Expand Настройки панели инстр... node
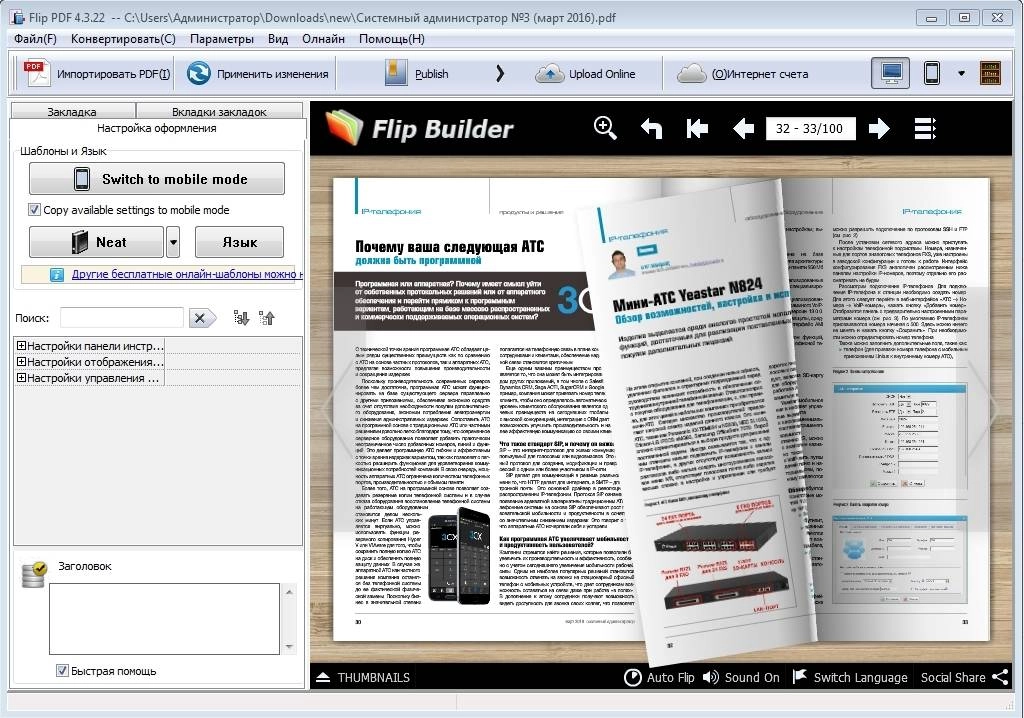The width and height of the screenshot is (1024, 718). click(22, 346)
